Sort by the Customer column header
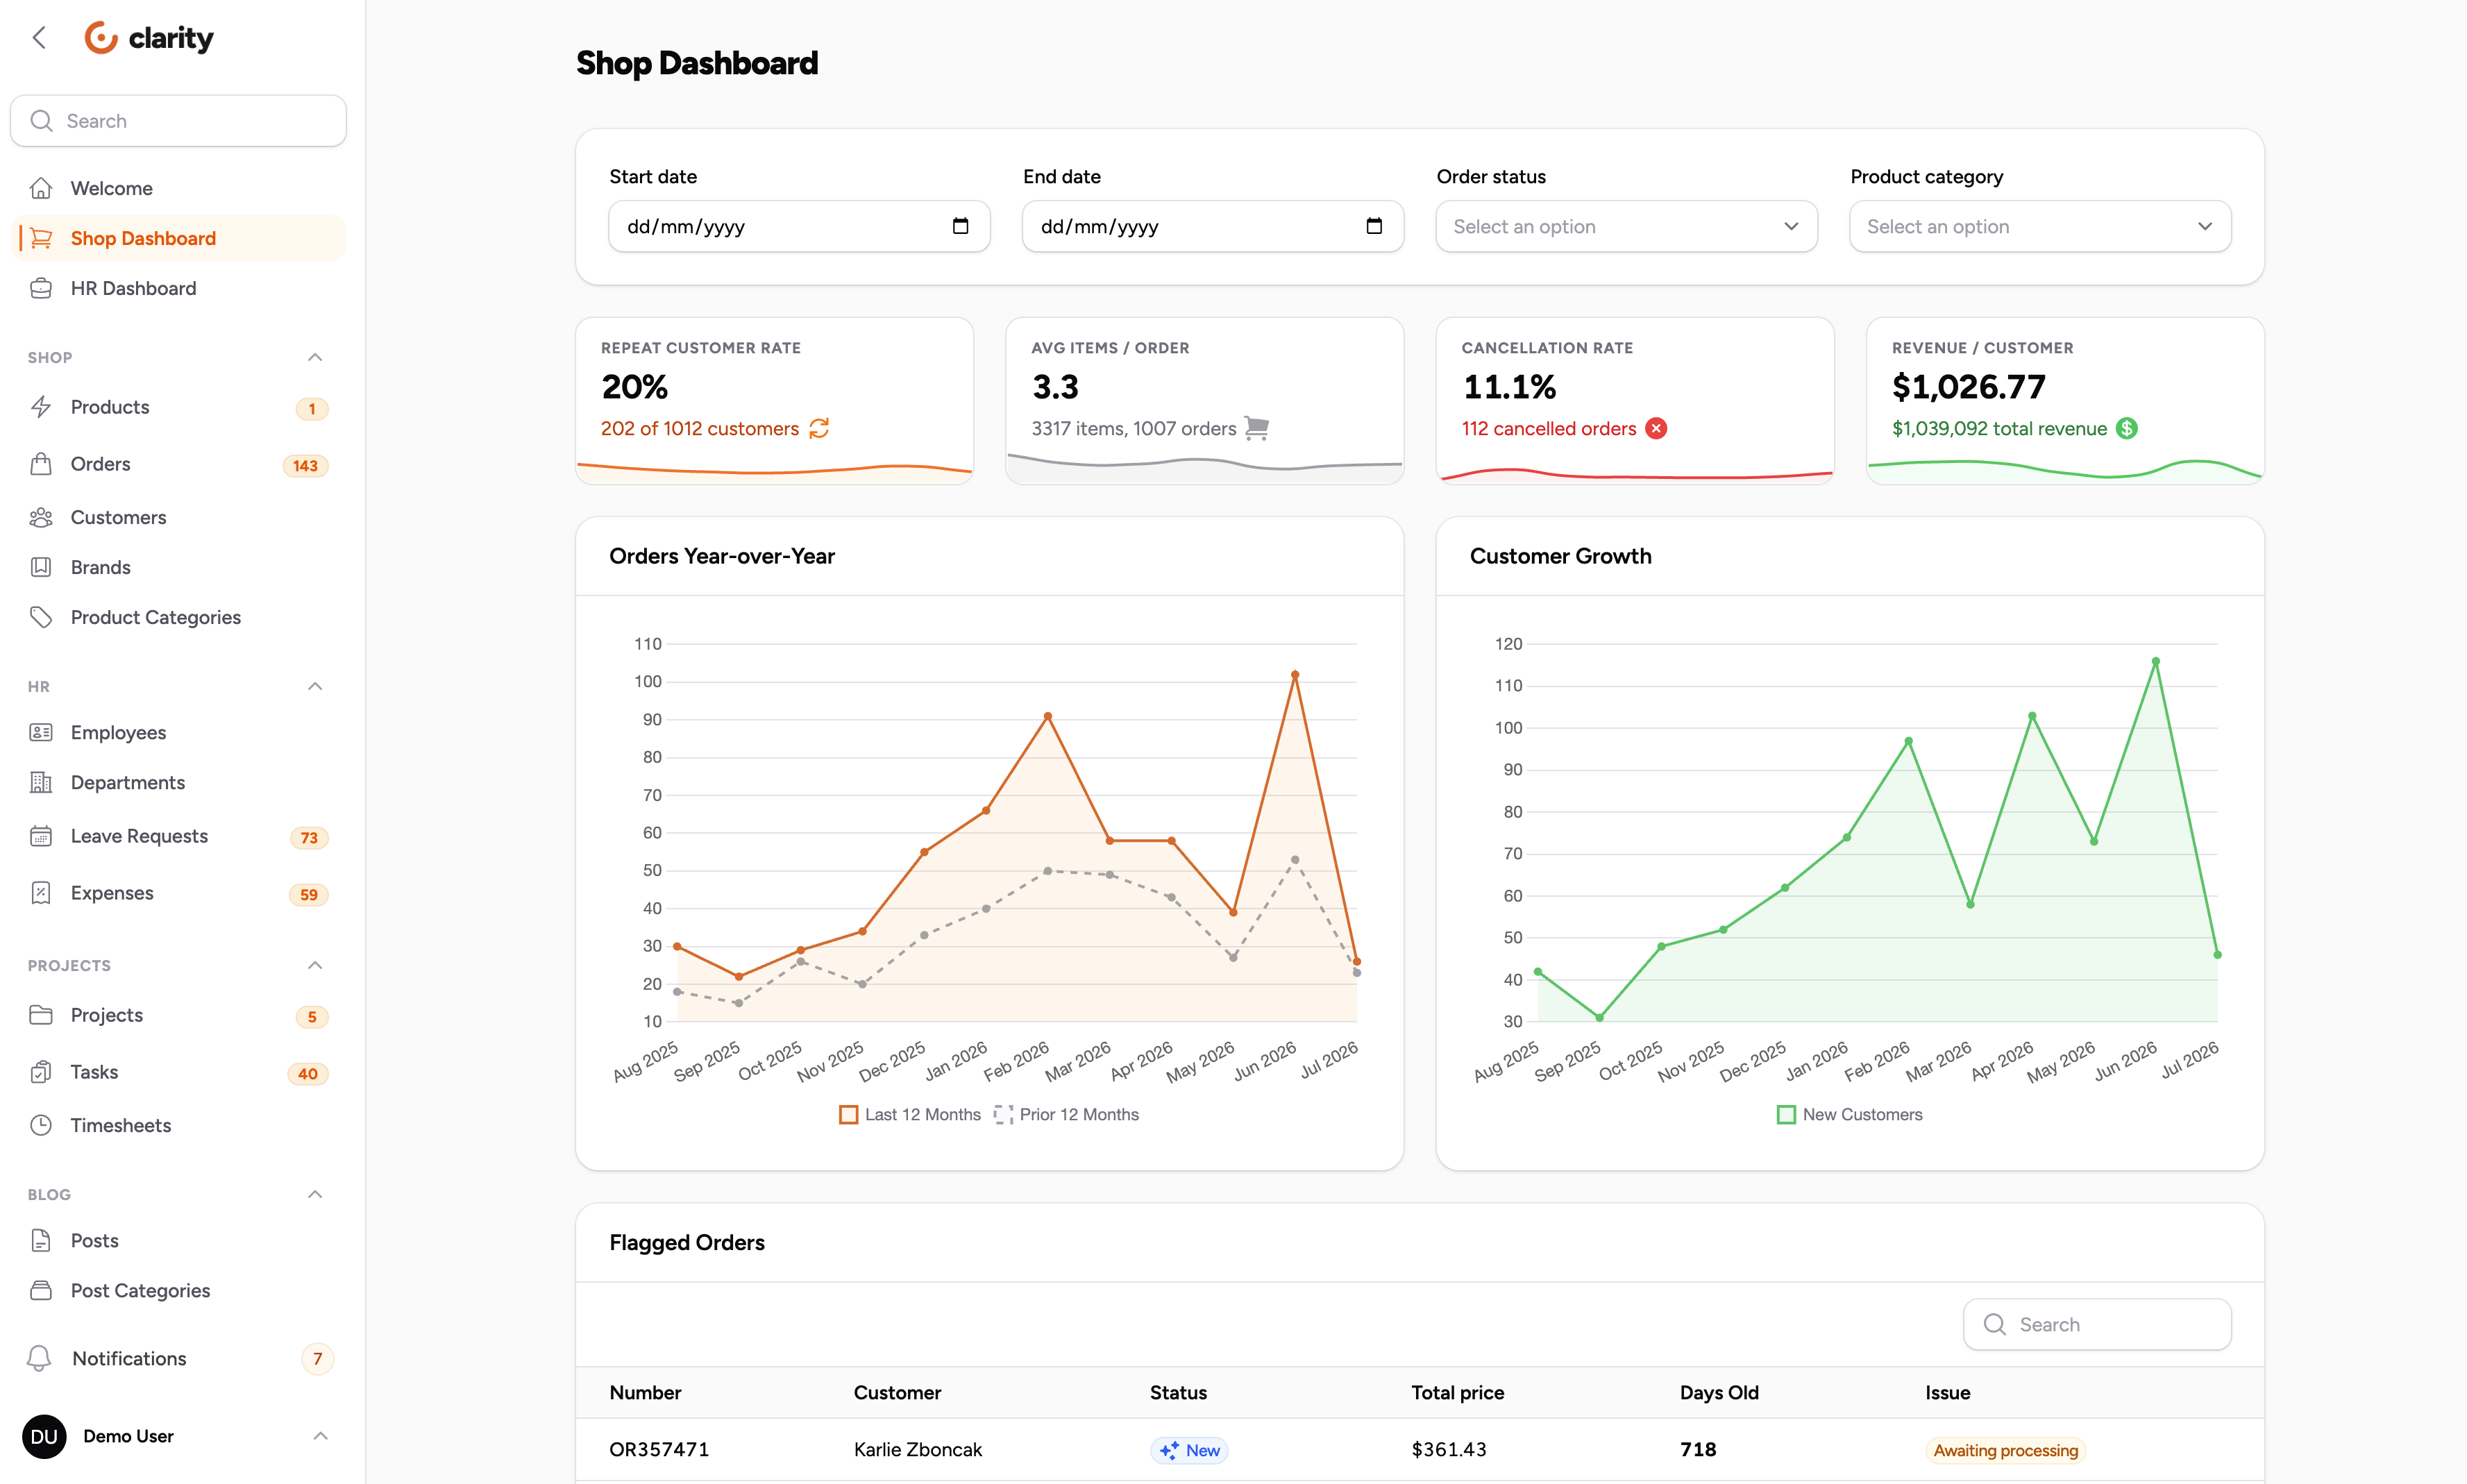The height and width of the screenshot is (1484, 2467). 897,1392
